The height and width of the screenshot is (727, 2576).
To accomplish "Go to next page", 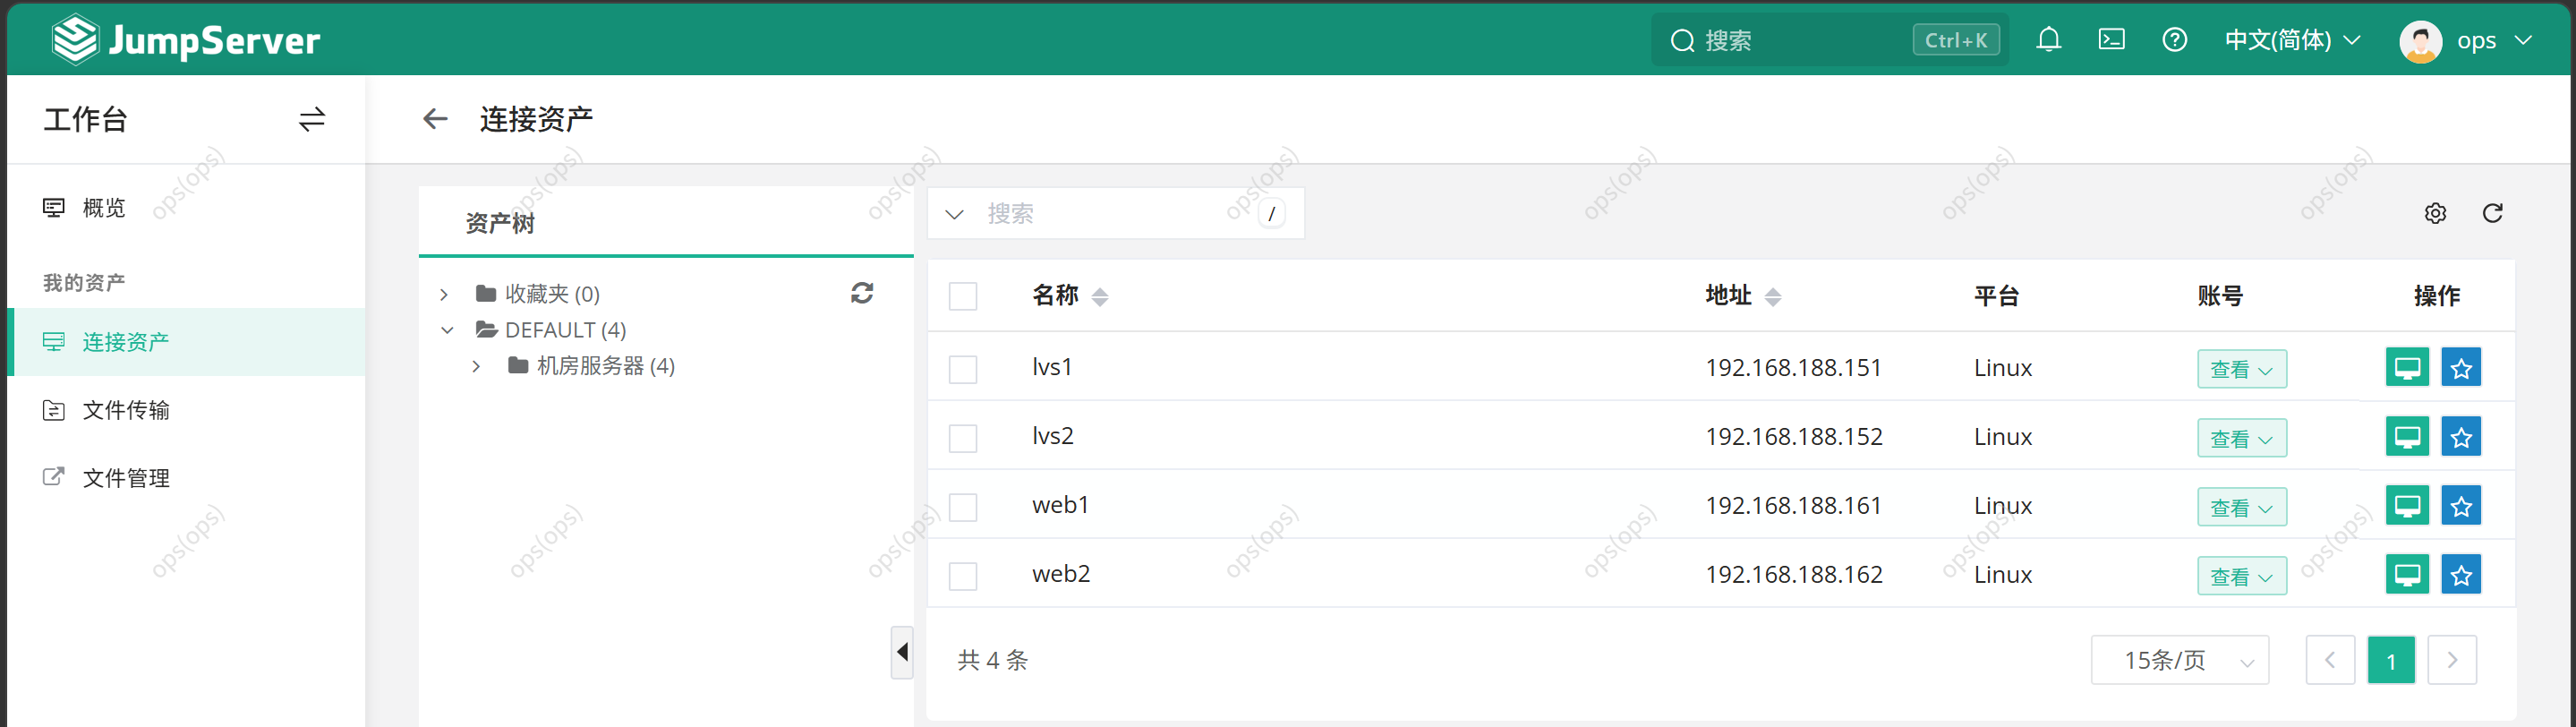I will point(2452,660).
